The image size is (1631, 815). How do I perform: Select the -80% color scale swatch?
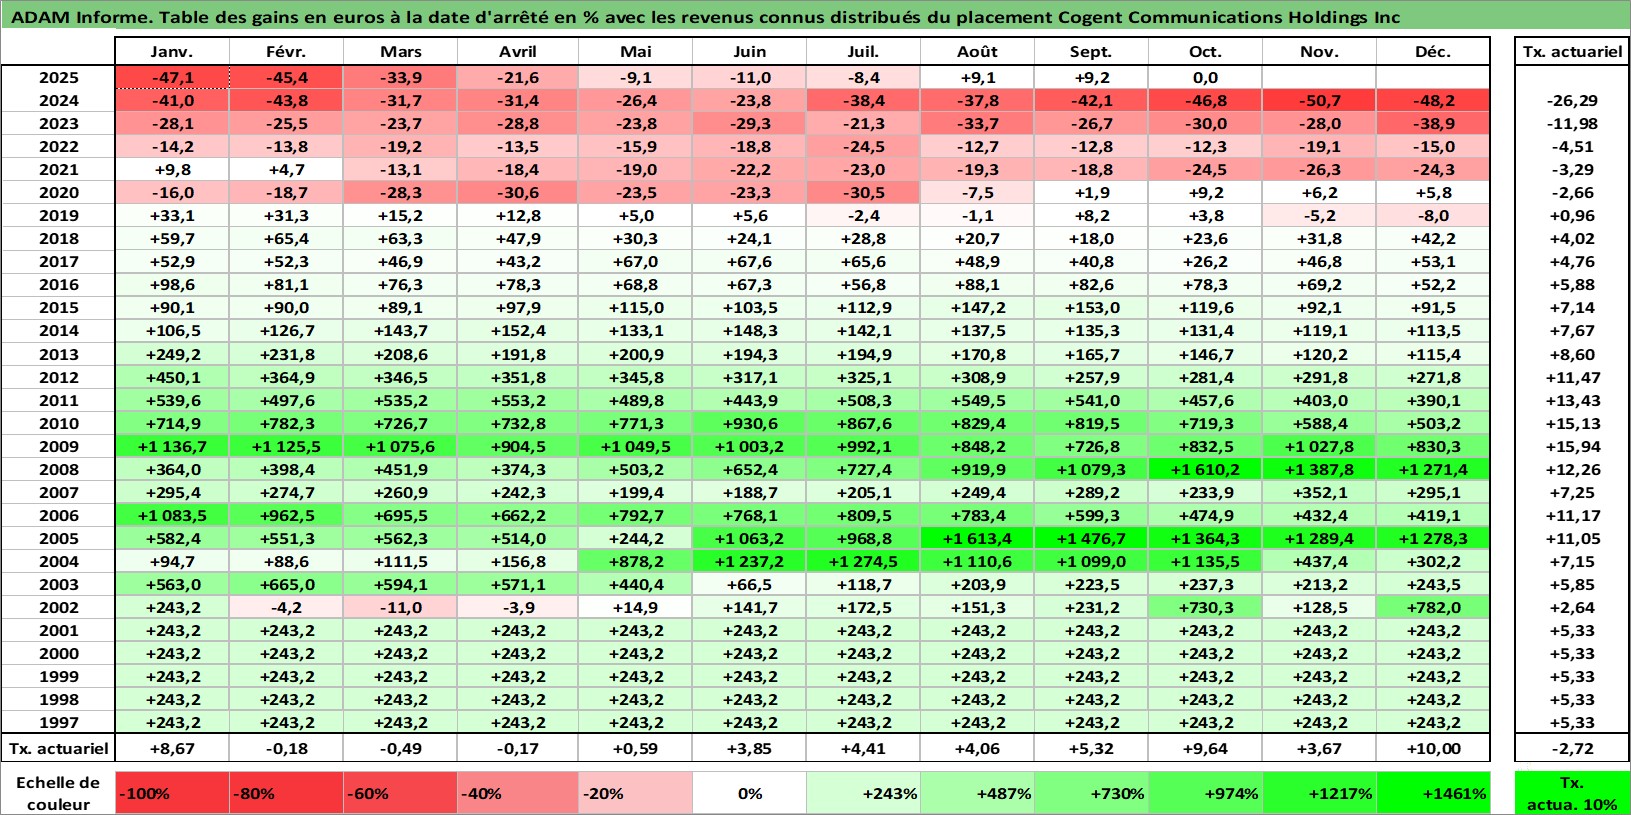coord(286,793)
